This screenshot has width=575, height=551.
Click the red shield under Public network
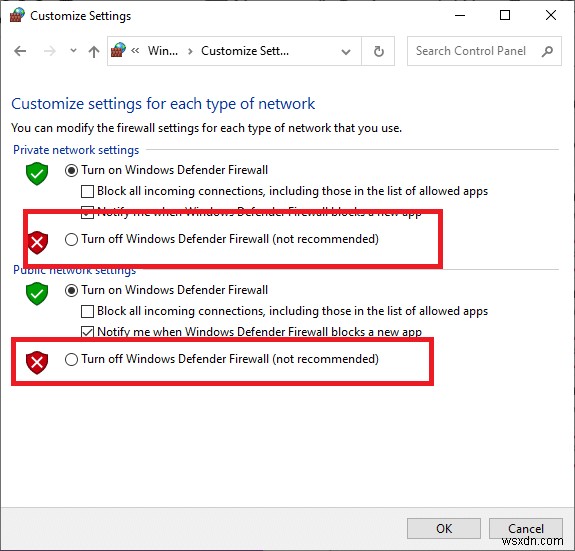pyautogui.click(x=37, y=362)
